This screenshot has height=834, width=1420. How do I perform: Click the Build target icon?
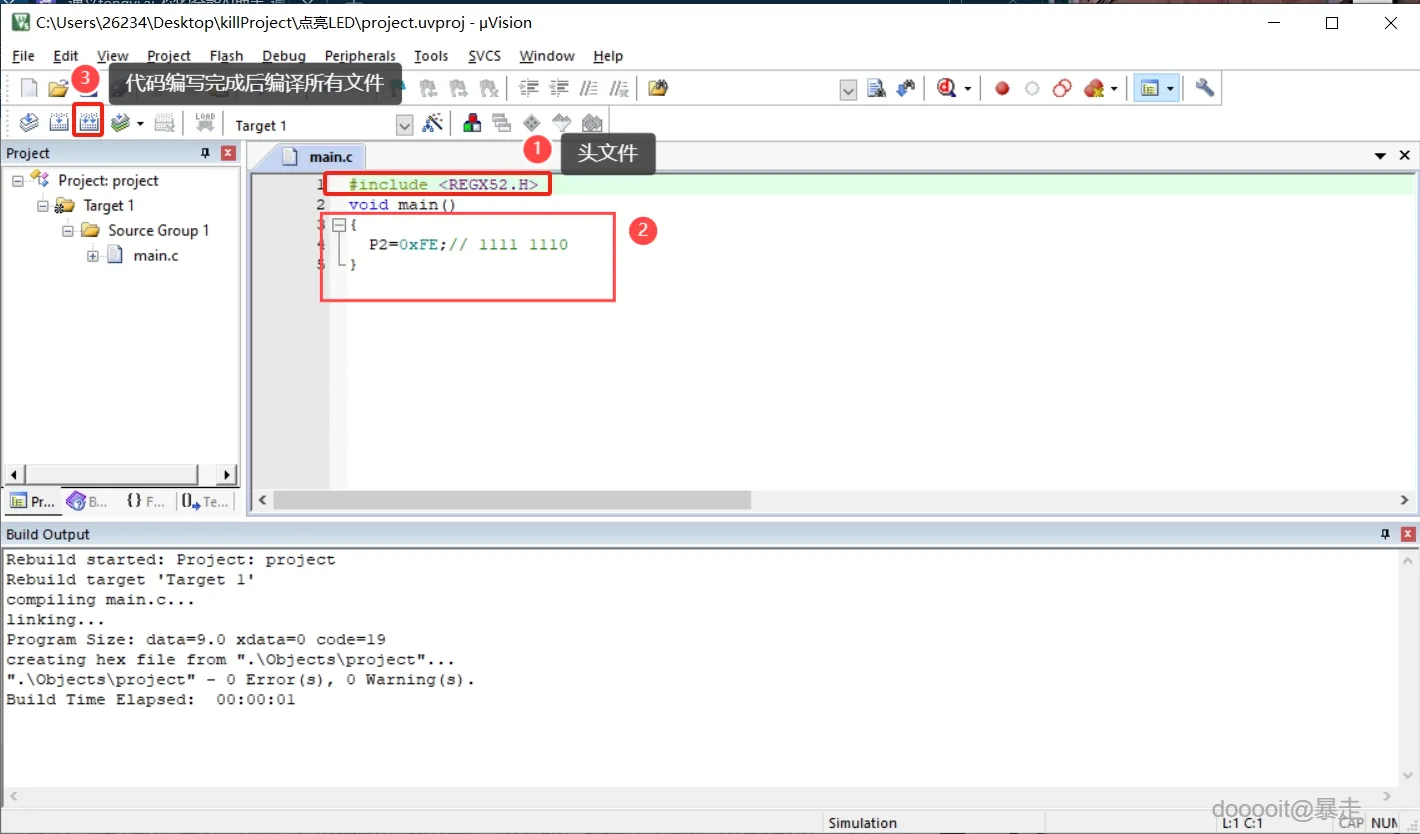[59, 123]
